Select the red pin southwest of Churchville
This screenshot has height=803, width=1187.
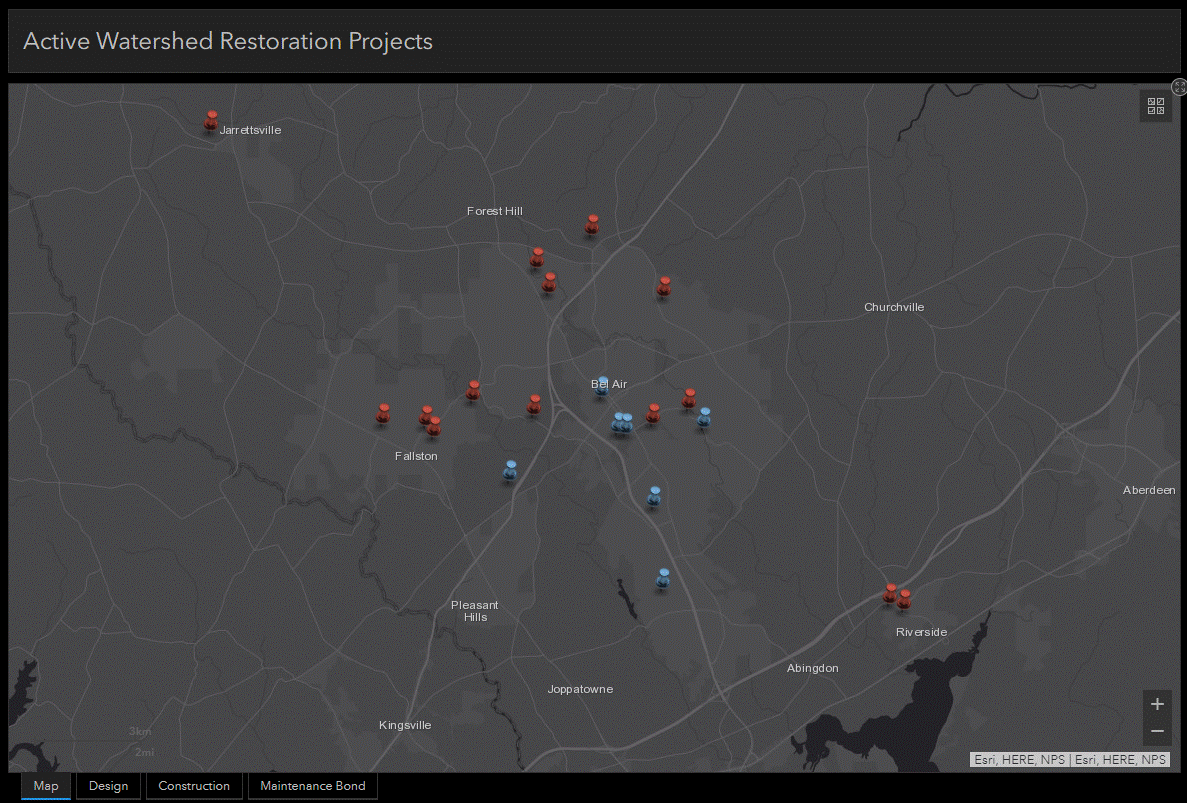coord(664,287)
